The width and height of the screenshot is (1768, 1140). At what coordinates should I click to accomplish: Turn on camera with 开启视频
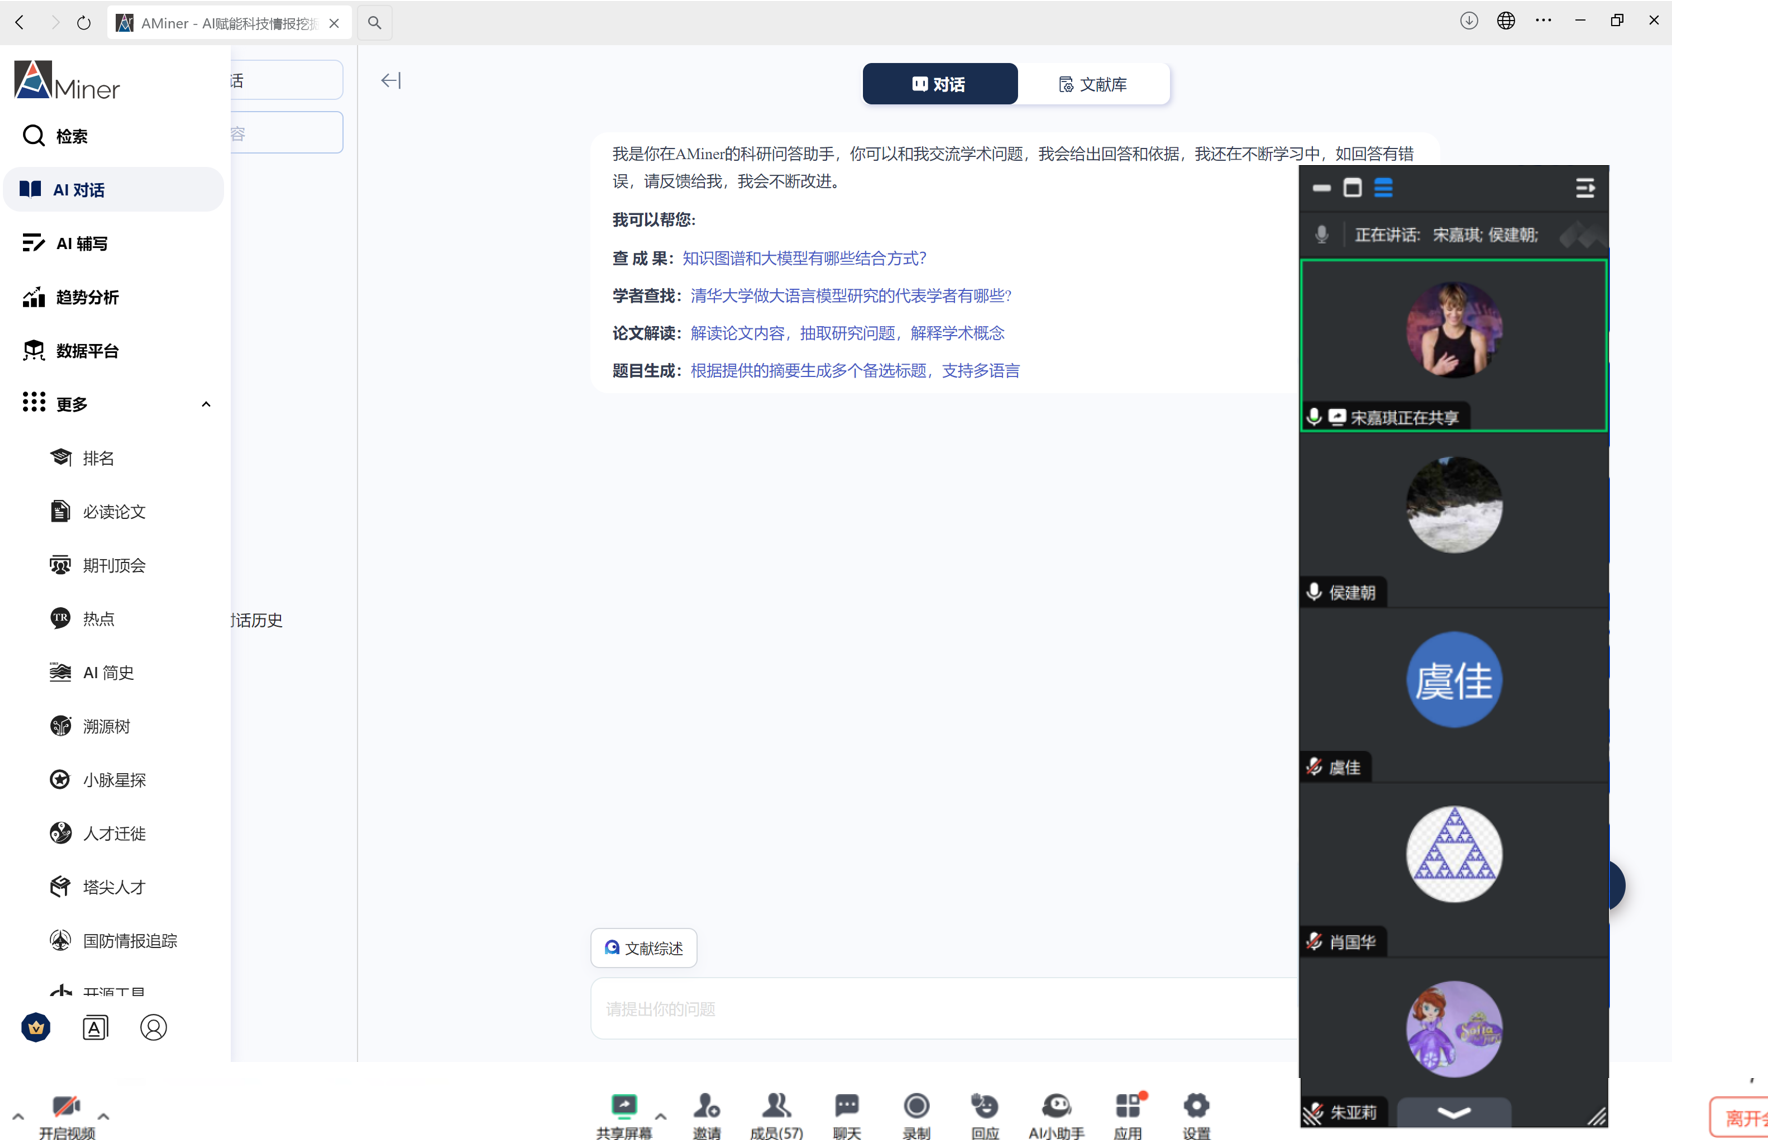tap(66, 1108)
